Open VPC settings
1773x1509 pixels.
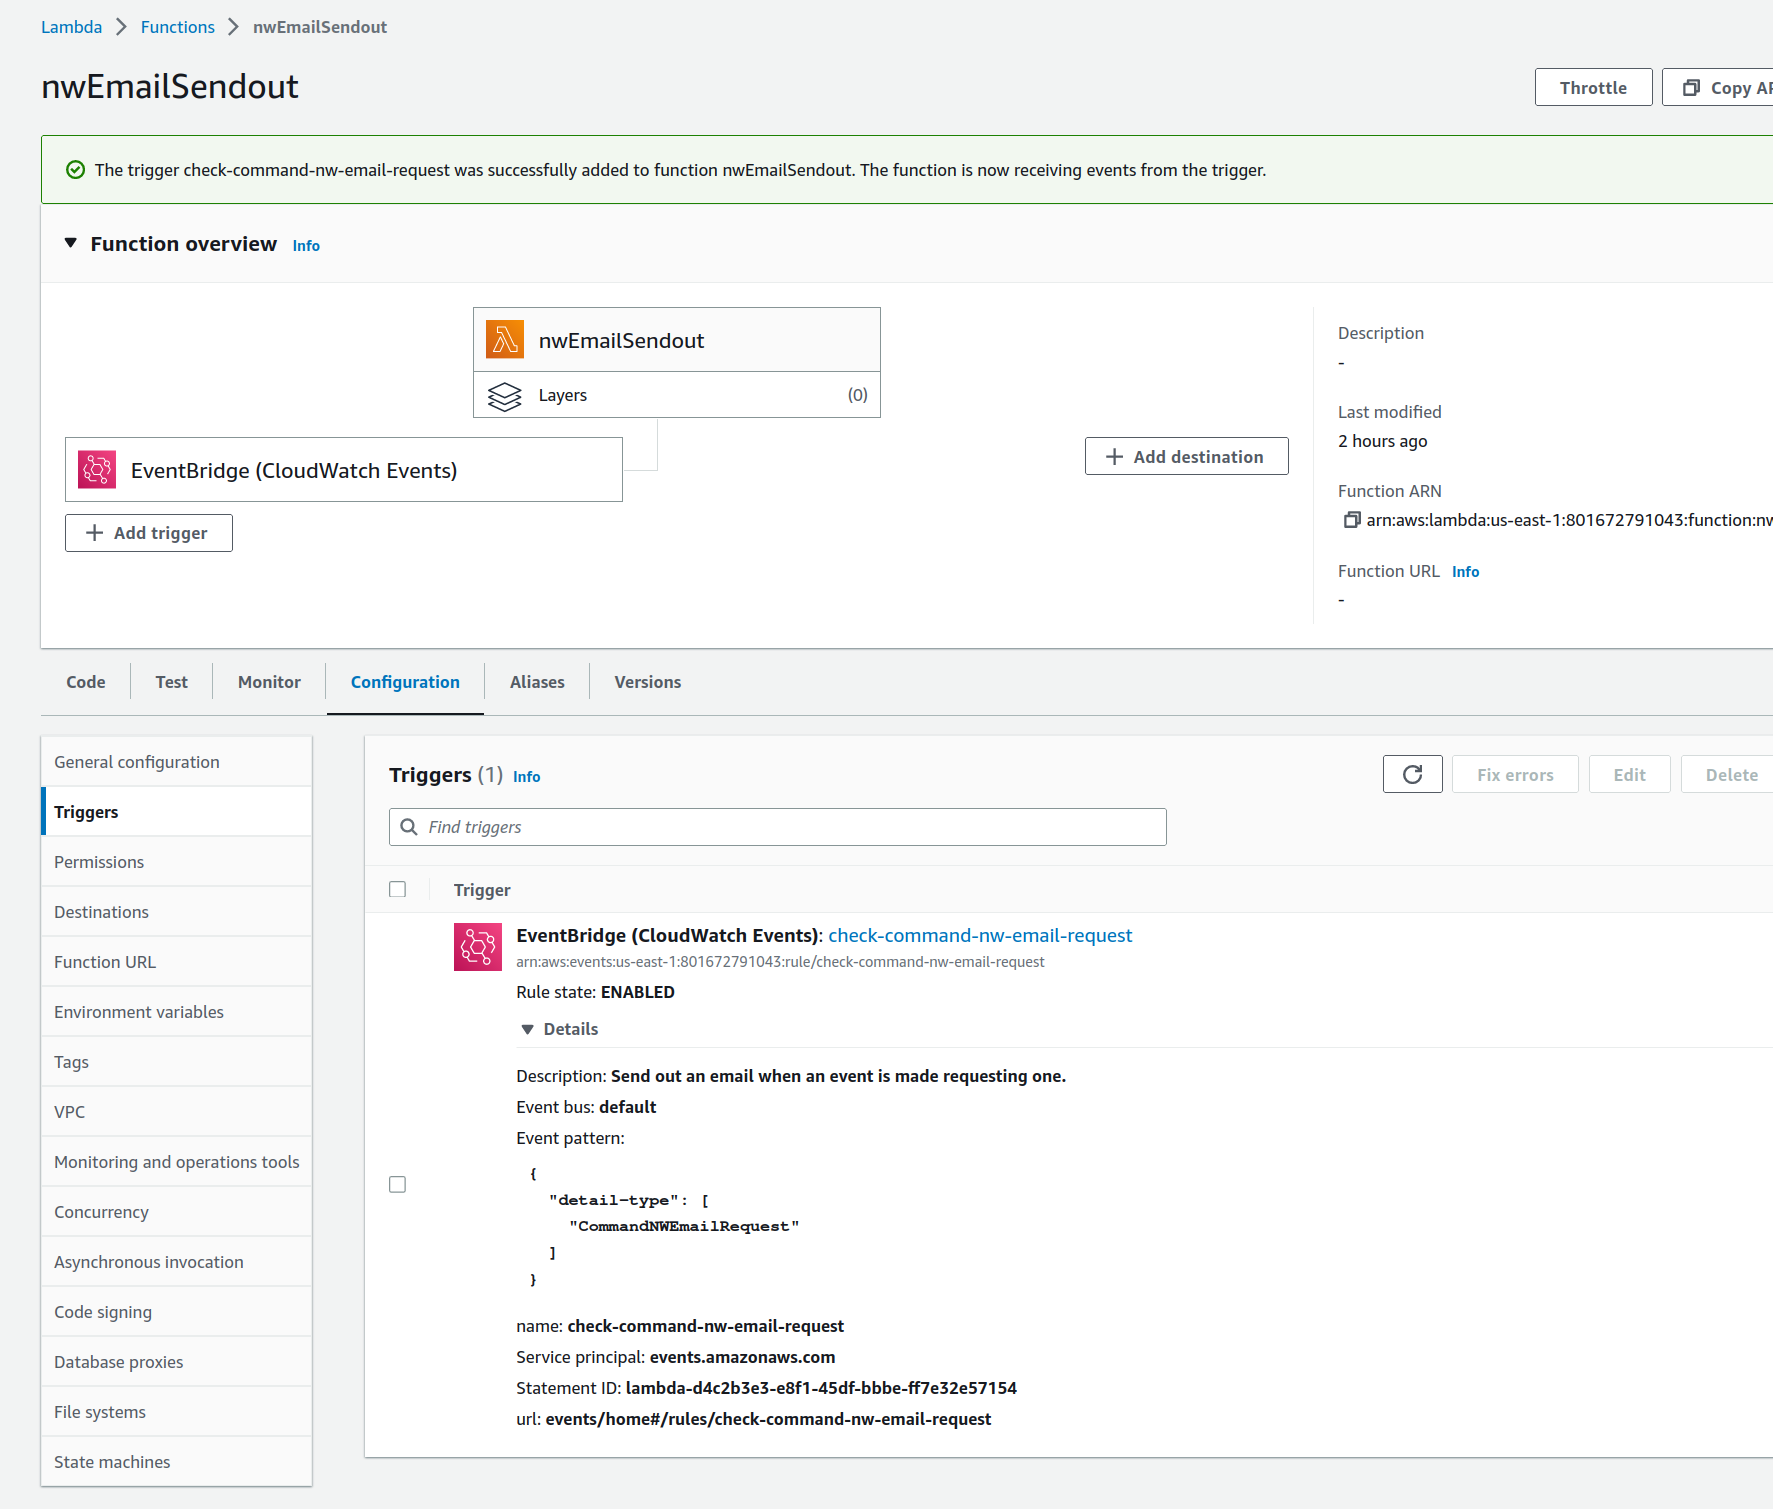[x=177, y=1112]
